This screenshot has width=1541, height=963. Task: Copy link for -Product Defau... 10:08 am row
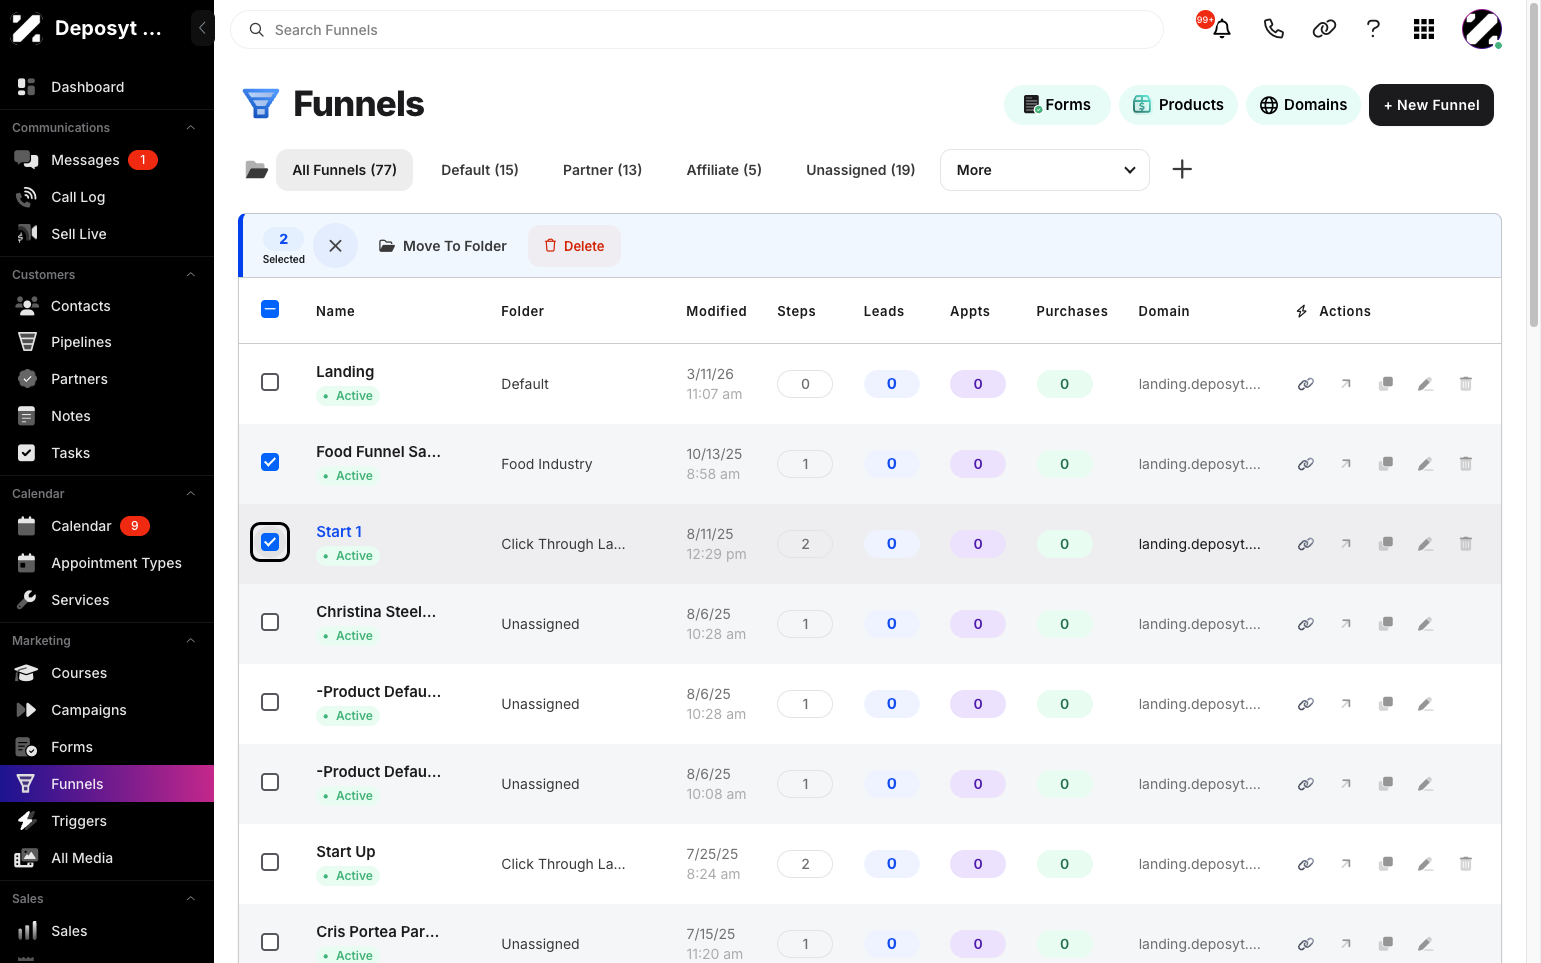point(1305,784)
